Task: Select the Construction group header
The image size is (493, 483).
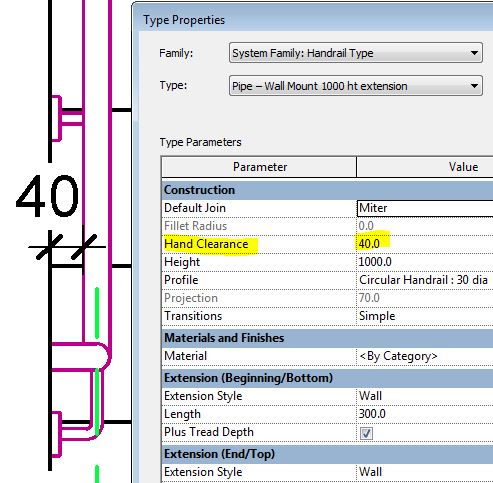Action: pyautogui.click(x=327, y=190)
